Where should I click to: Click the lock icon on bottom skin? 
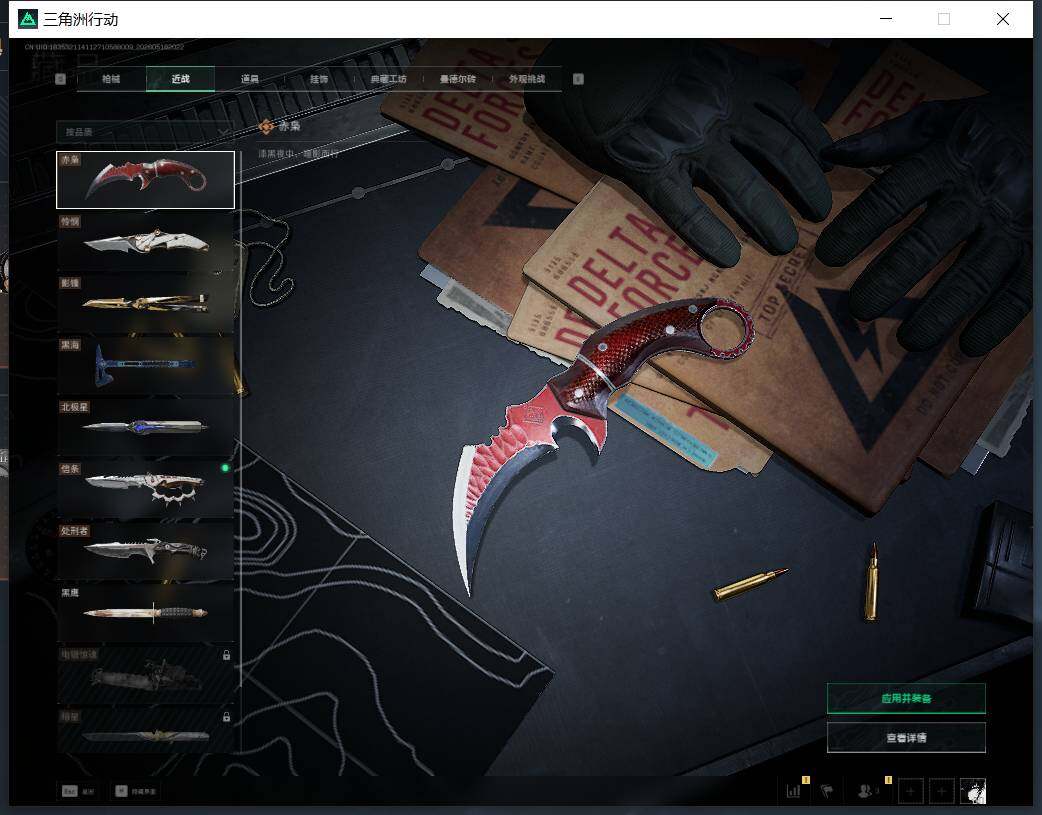226,717
